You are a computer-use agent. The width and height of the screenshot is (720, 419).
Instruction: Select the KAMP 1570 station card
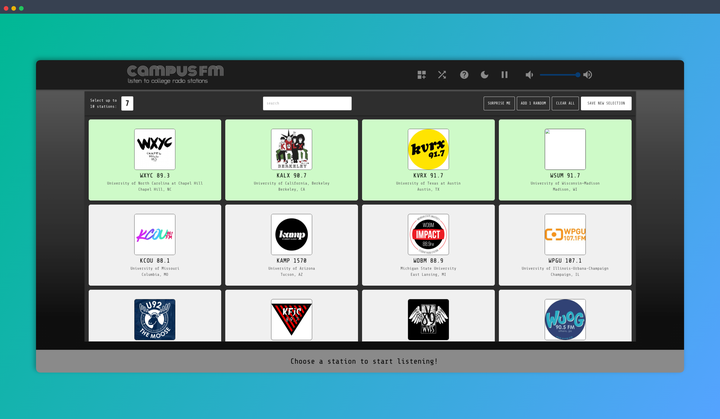click(x=291, y=245)
